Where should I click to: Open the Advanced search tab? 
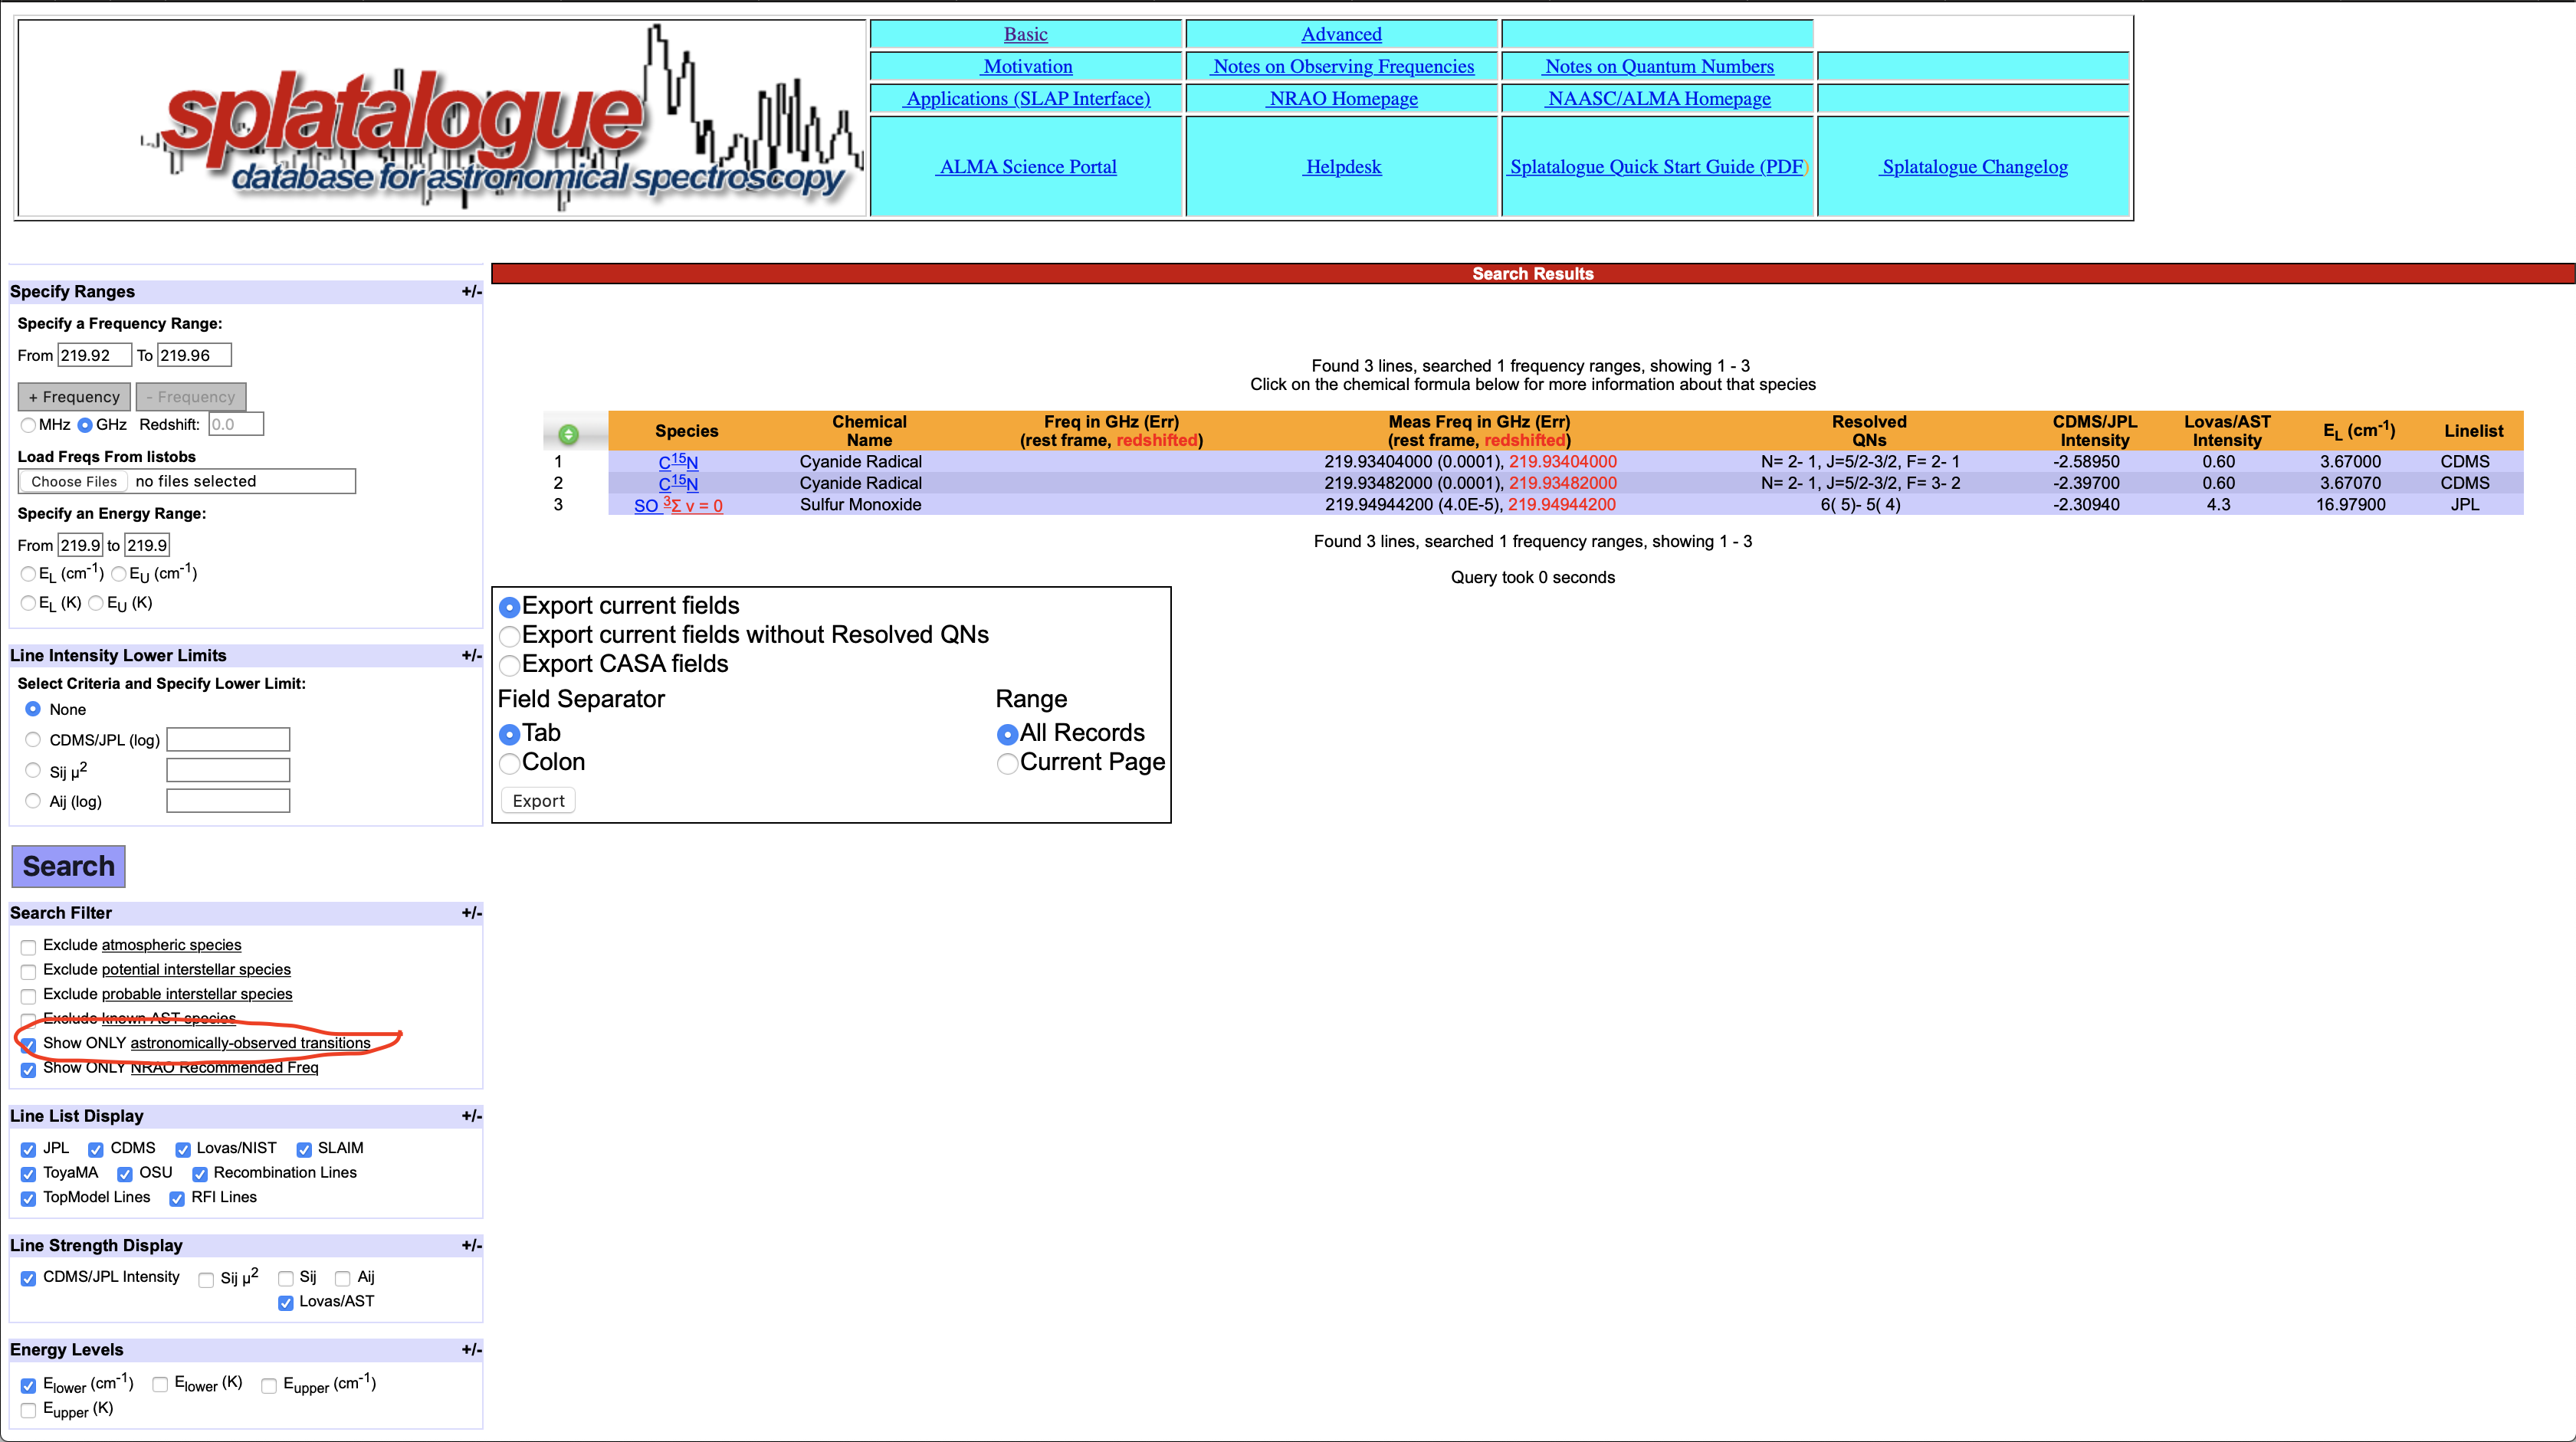[1341, 34]
